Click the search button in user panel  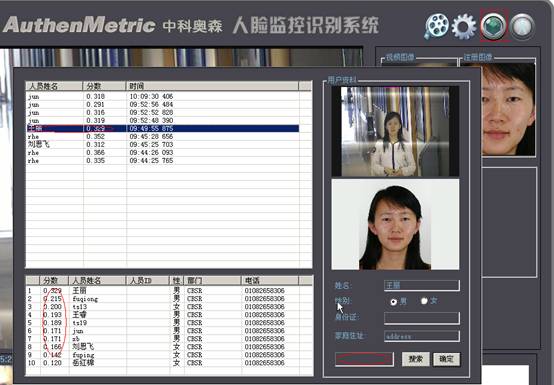coord(416,359)
